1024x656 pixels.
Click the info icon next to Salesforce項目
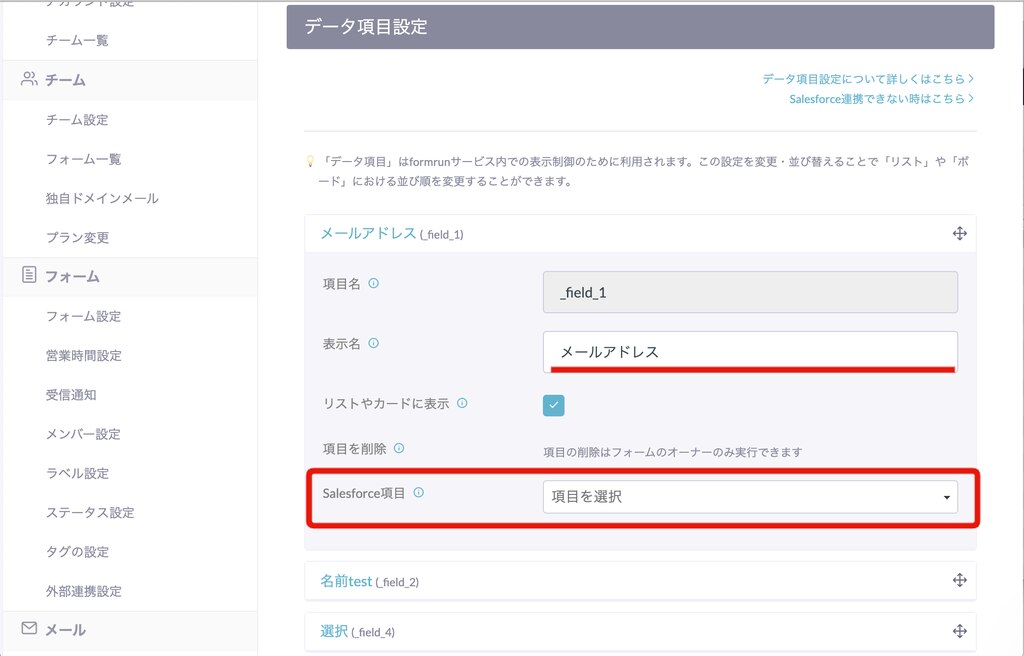tap(419, 492)
